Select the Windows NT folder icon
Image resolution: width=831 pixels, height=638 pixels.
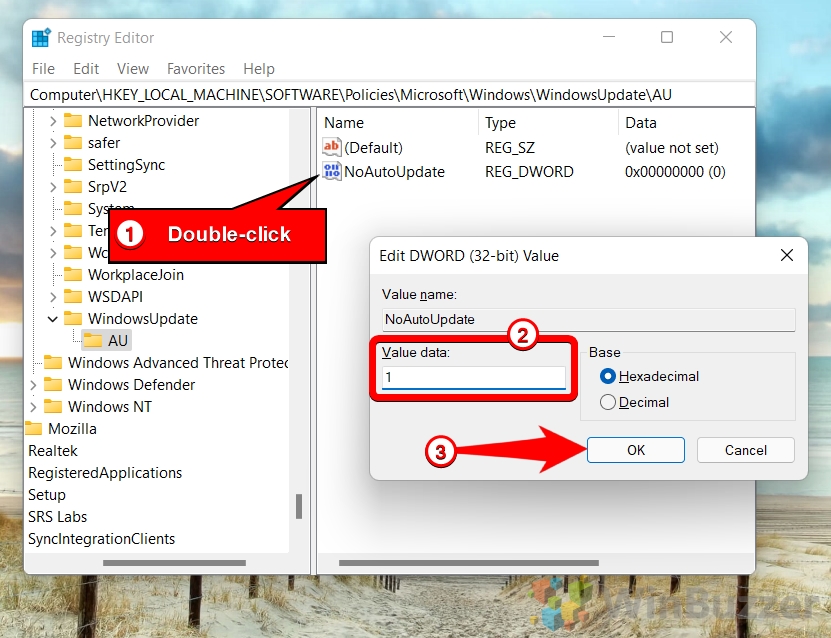point(52,406)
